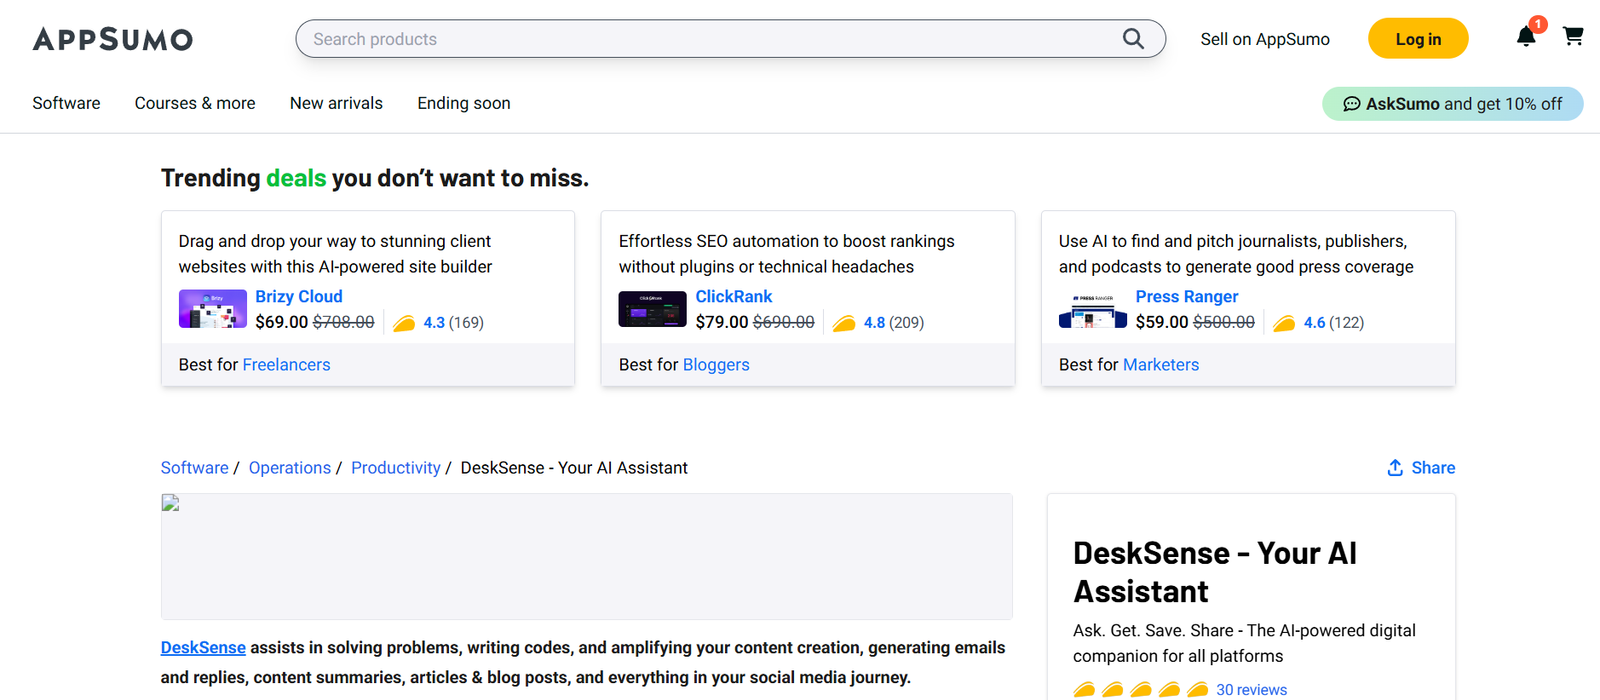
Task: Click the taco rating icon beside 4.3
Action: pos(404,323)
